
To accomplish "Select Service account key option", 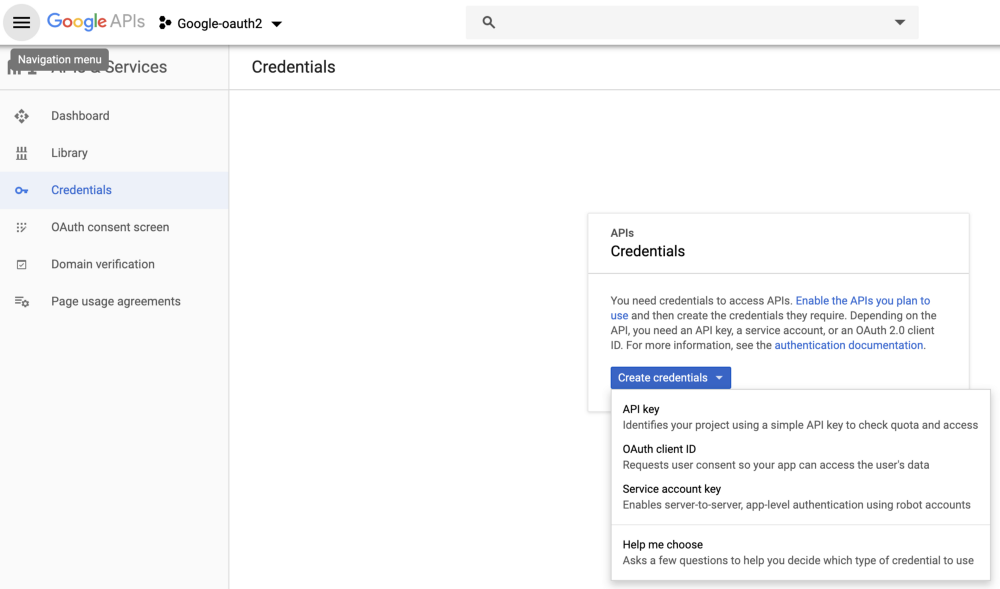I will 671,489.
